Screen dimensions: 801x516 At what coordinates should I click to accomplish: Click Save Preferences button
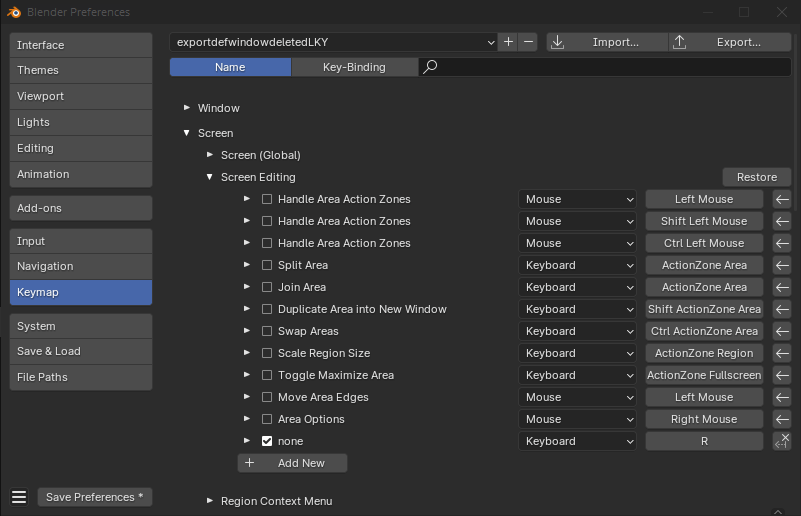click(x=95, y=497)
